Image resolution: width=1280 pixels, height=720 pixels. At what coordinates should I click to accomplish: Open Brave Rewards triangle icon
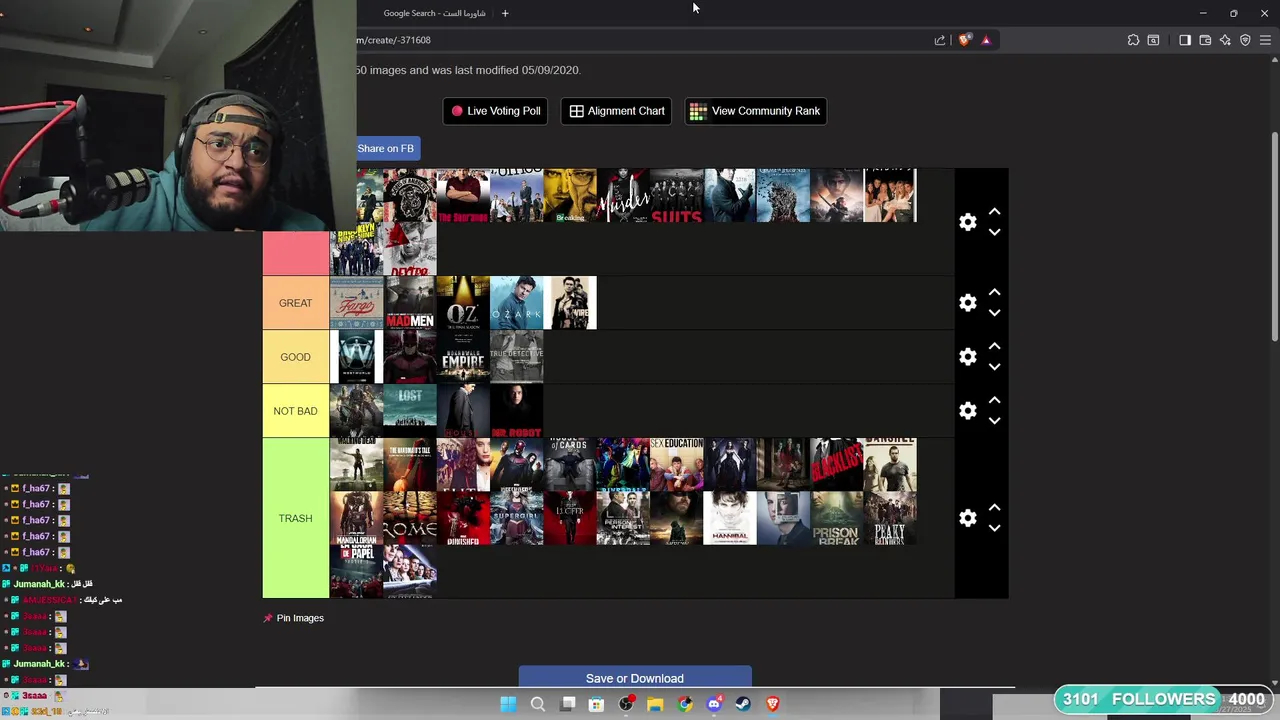tap(986, 40)
